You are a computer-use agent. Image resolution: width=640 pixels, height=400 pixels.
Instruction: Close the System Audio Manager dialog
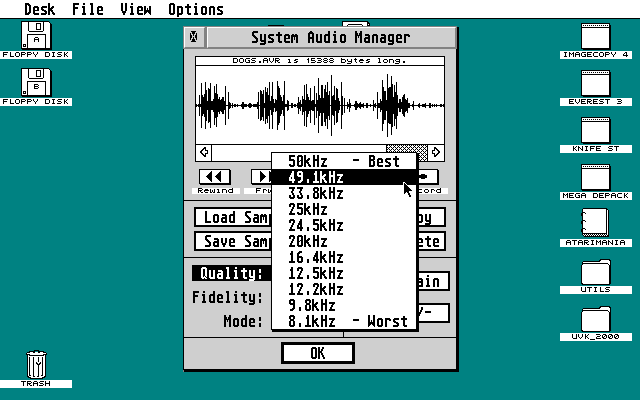[194, 37]
